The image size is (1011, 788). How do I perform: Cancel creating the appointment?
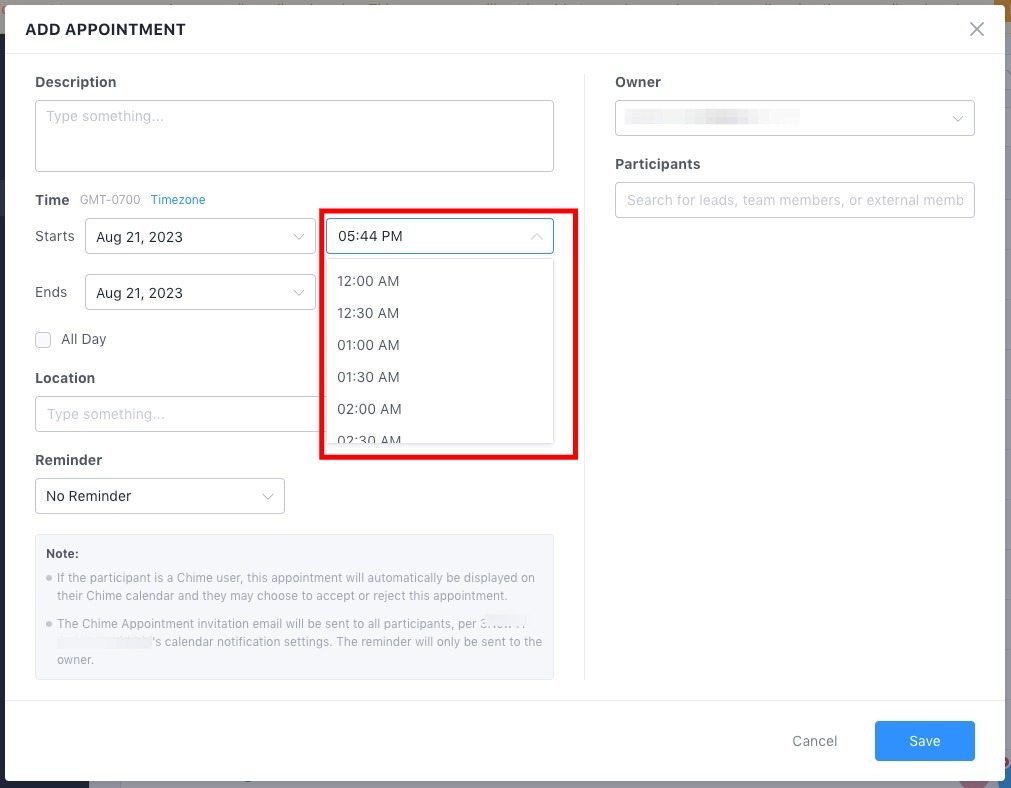[814, 741]
